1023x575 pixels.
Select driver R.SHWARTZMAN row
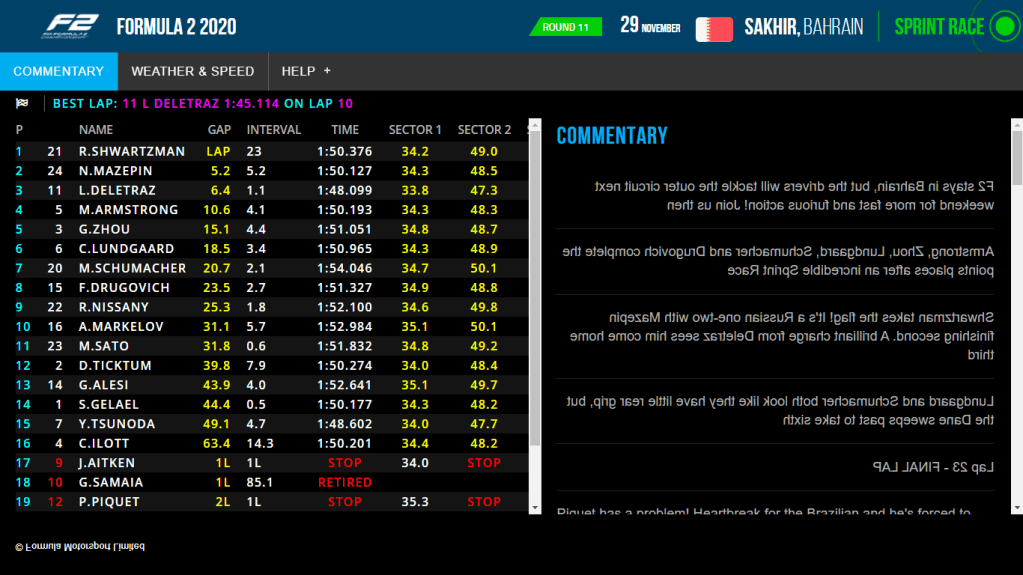point(271,151)
